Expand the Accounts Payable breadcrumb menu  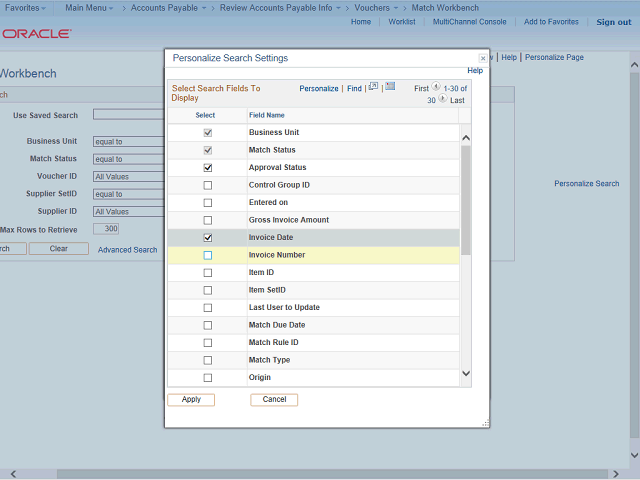[169, 7]
